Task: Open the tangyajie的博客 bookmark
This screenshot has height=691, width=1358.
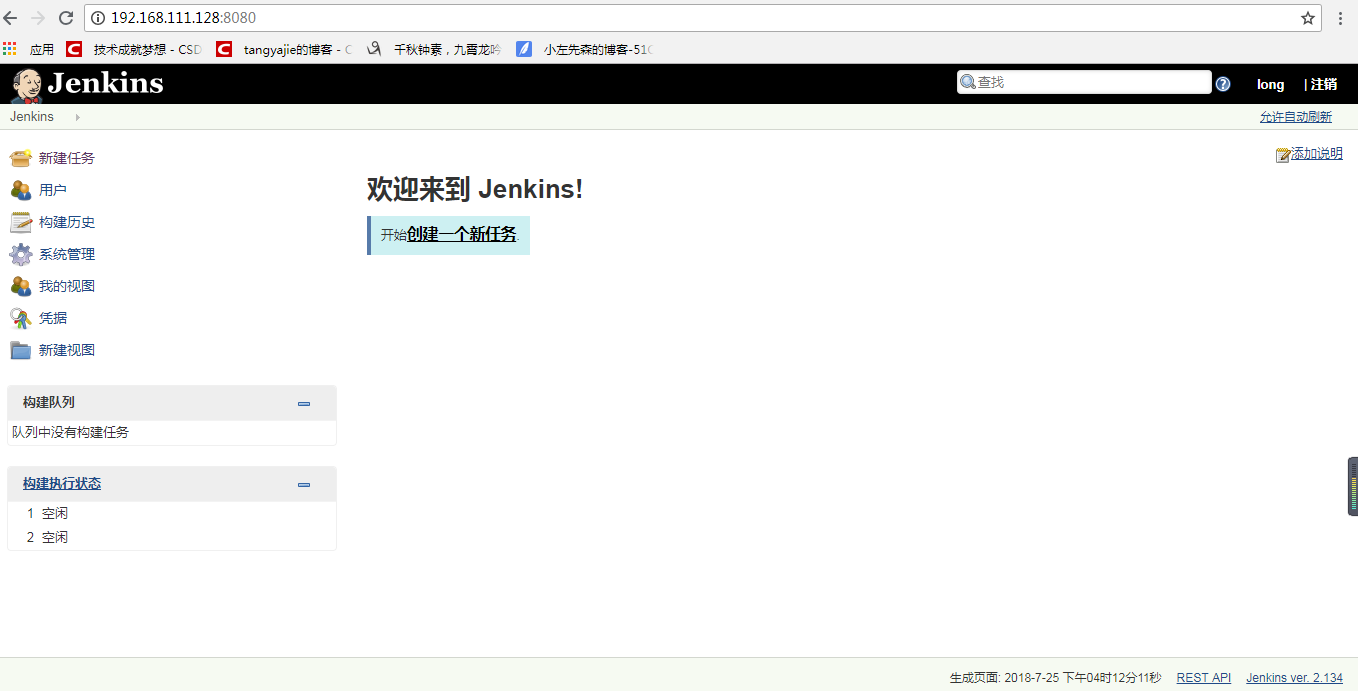Action: click(x=284, y=49)
